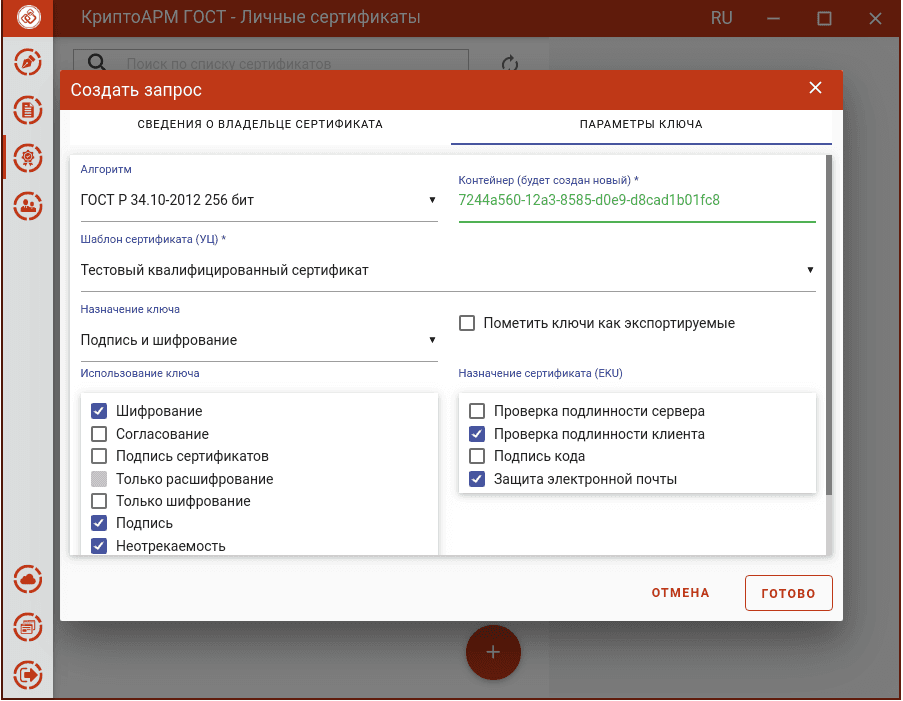The image size is (903, 701).
Task: Uncheck Проверка подлинности клиента checkbox
Action: (477, 434)
